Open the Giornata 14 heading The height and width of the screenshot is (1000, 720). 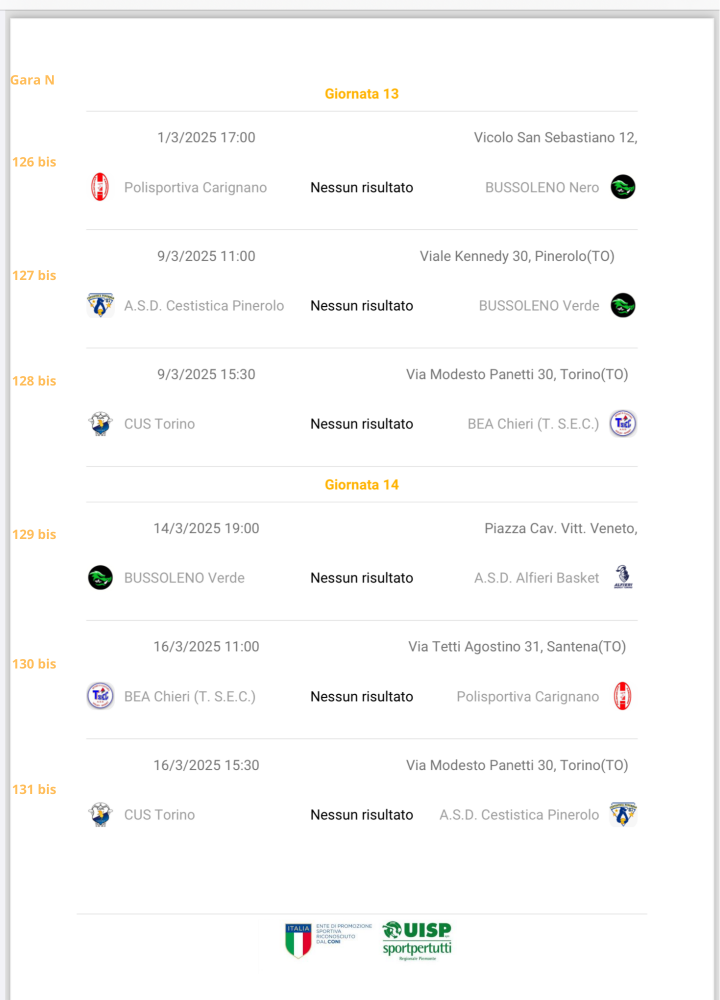tap(362, 485)
